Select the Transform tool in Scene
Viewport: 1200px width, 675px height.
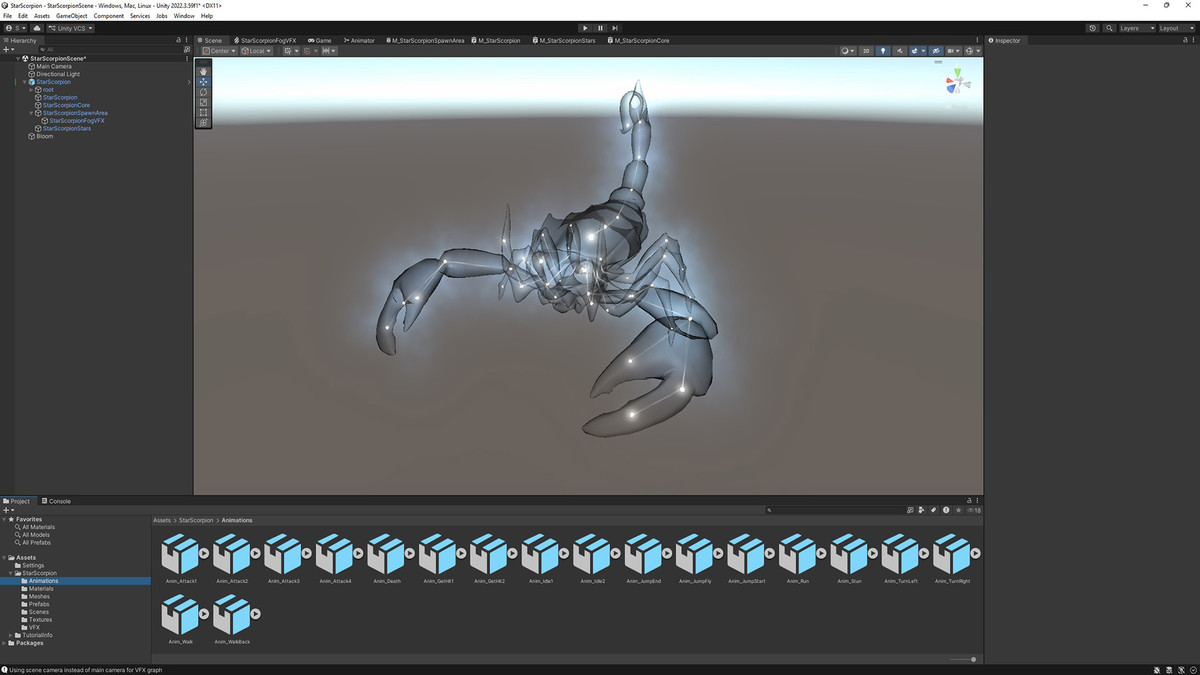click(203, 122)
